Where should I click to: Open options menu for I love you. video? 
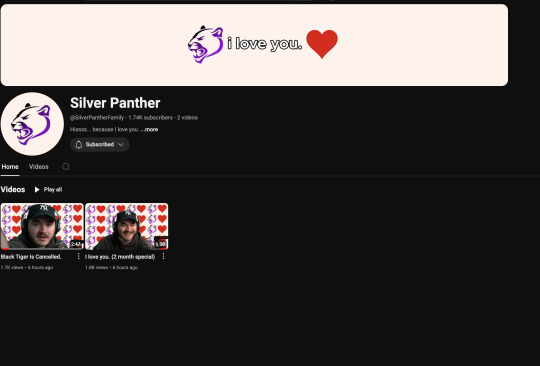pyautogui.click(x=163, y=256)
